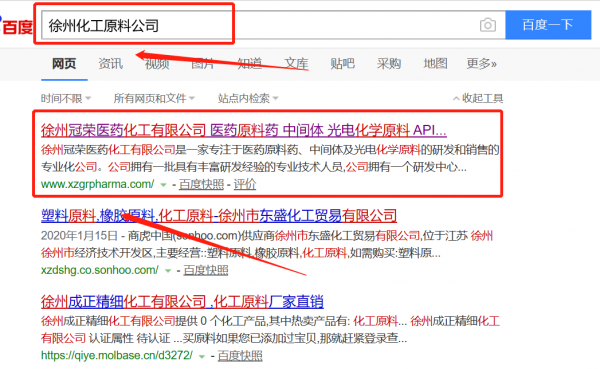
Task: Open the 文库 tab
Action: click(x=296, y=64)
